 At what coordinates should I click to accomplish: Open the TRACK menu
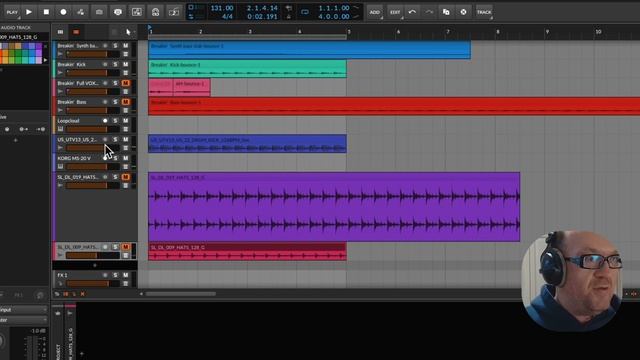coord(484,12)
